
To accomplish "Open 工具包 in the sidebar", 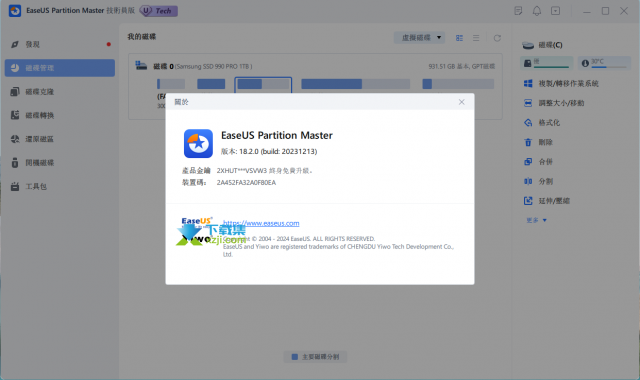I will click(60, 186).
